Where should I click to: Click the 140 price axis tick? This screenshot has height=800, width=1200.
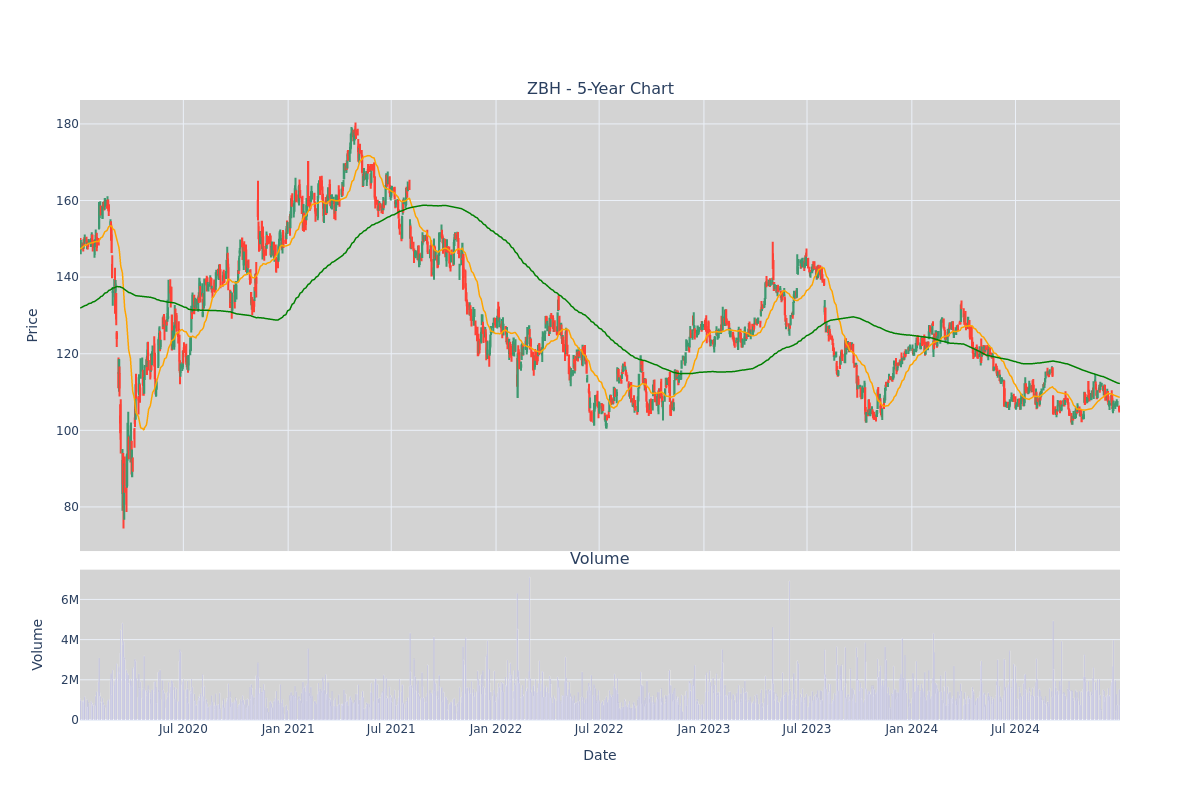pos(67,277)
